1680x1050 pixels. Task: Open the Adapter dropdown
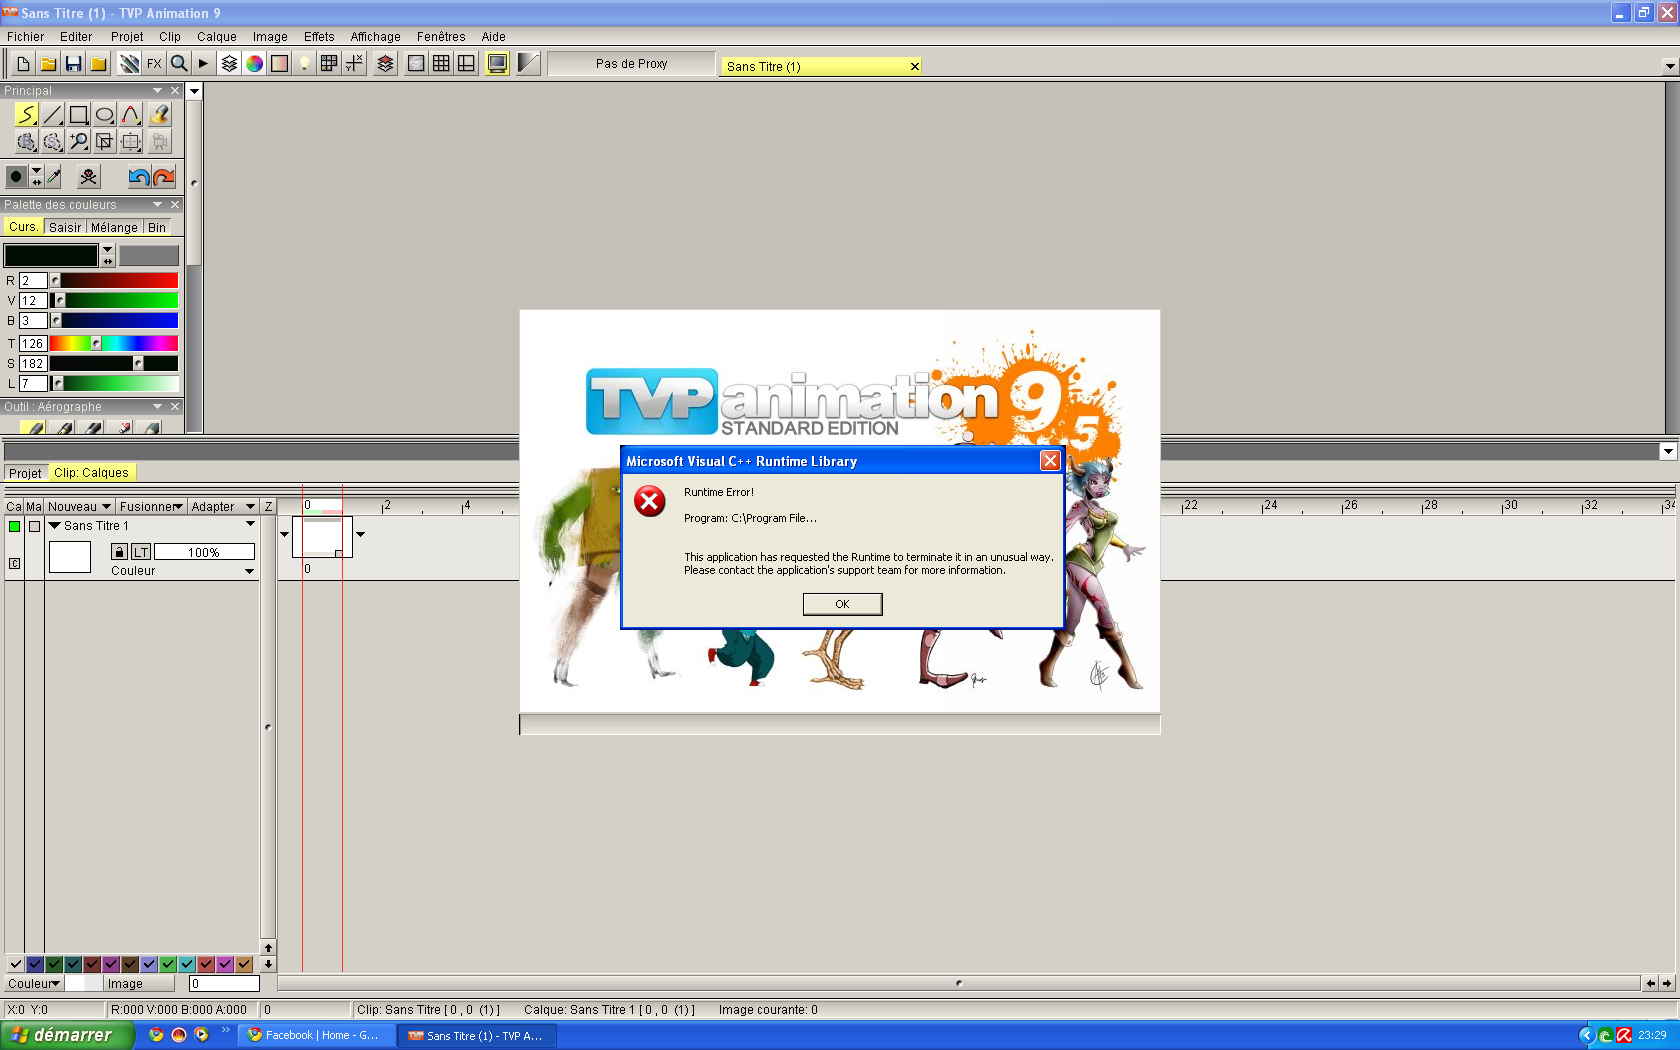(223, 507)
